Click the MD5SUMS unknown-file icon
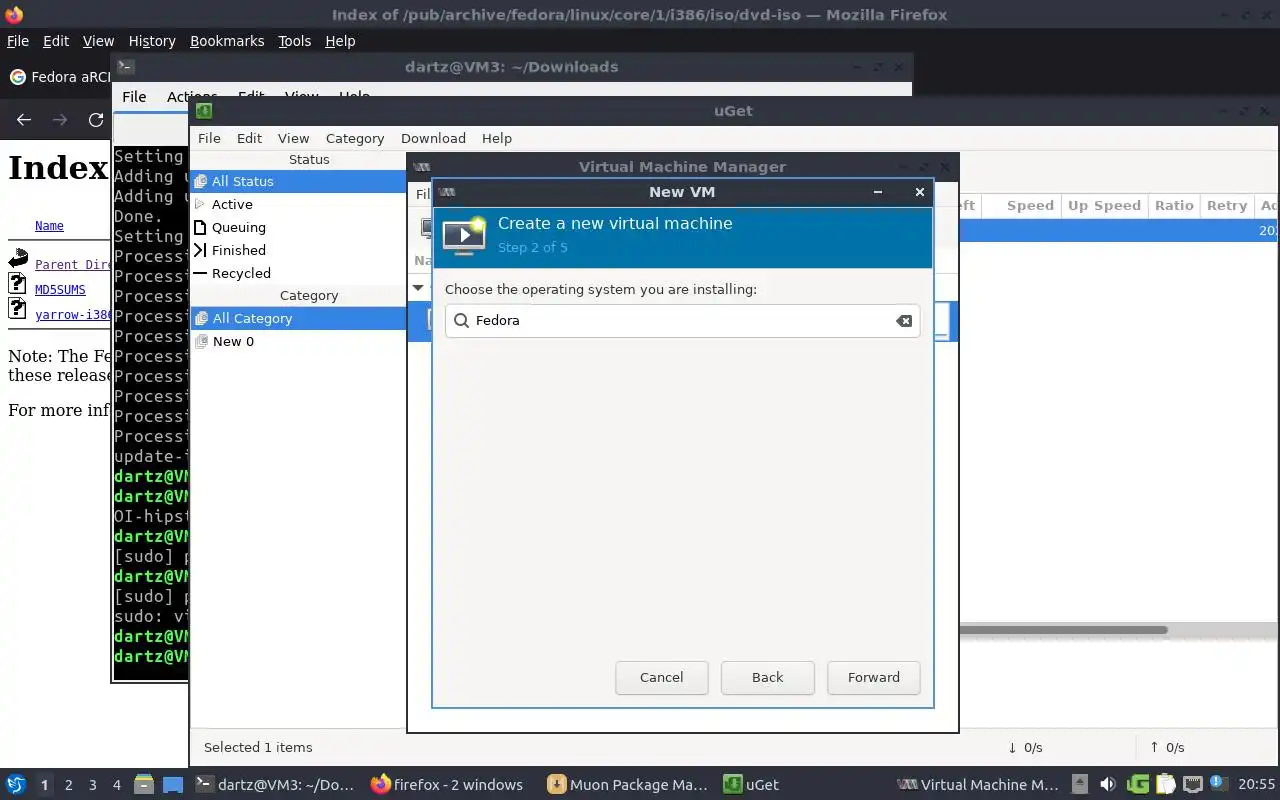 coord(18,285)
